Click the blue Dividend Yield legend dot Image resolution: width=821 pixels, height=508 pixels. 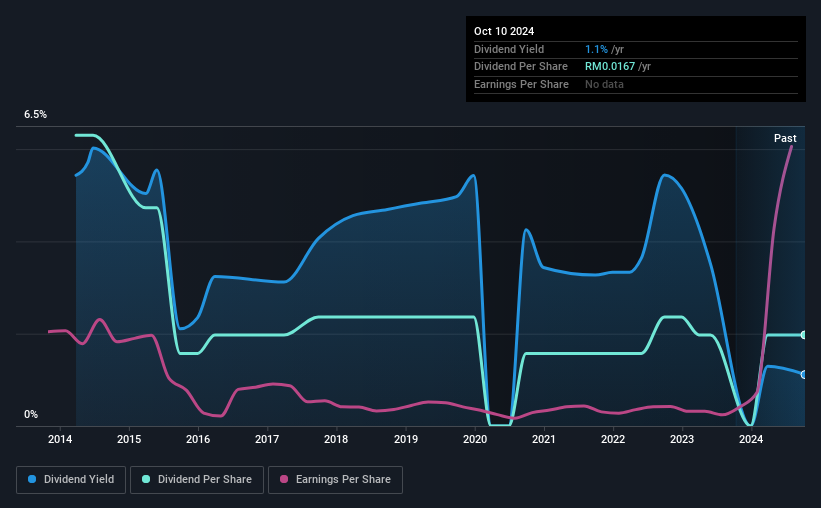point(32,479)
